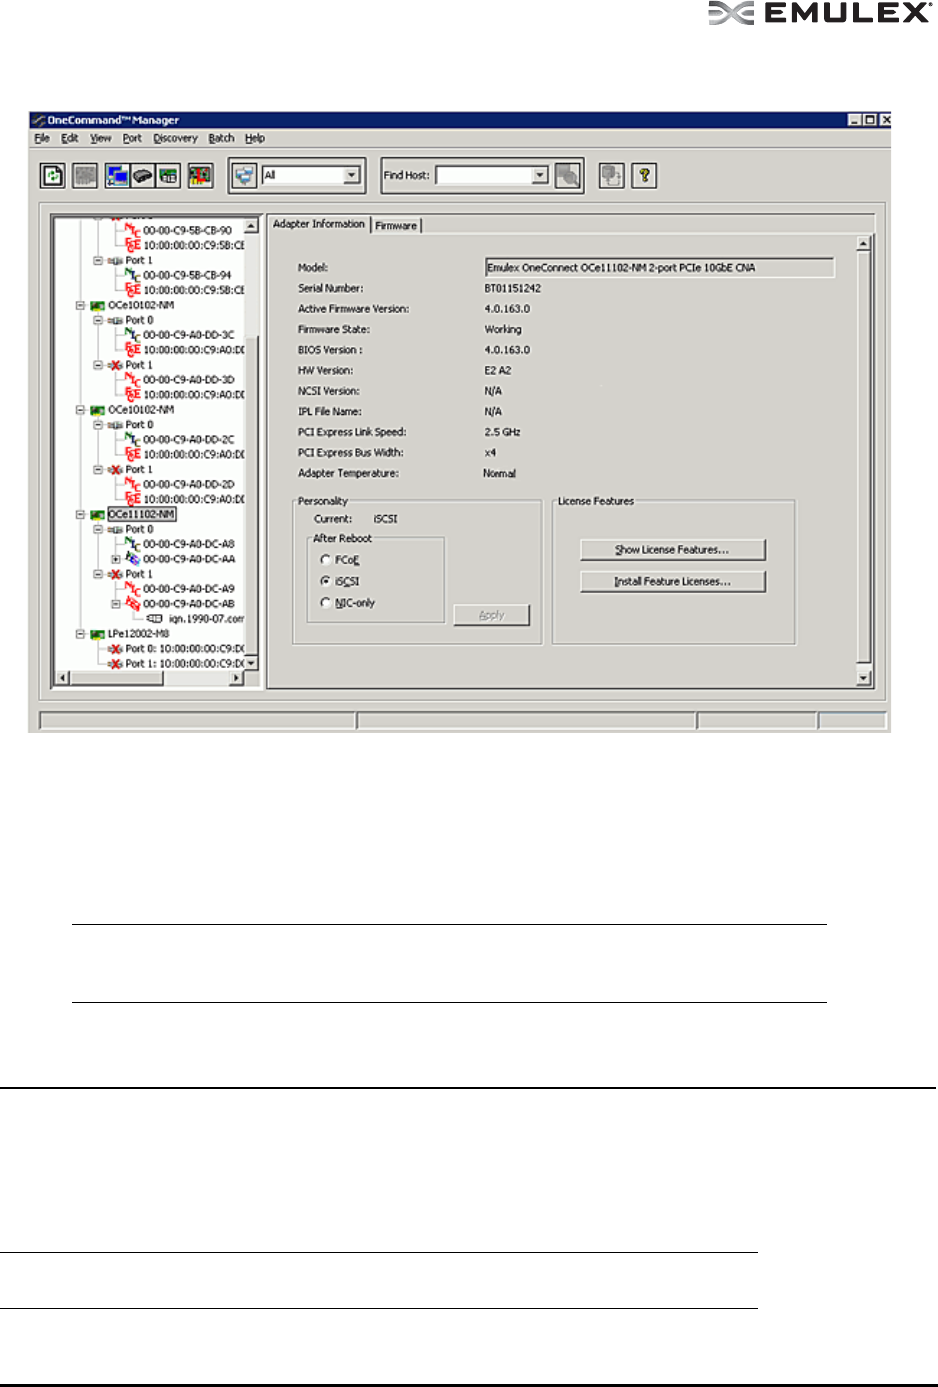Image resolution: width=938 pixels, height=1387 pixels.
Task: Open the Edit menu
Action: click(x=69, y=139)
